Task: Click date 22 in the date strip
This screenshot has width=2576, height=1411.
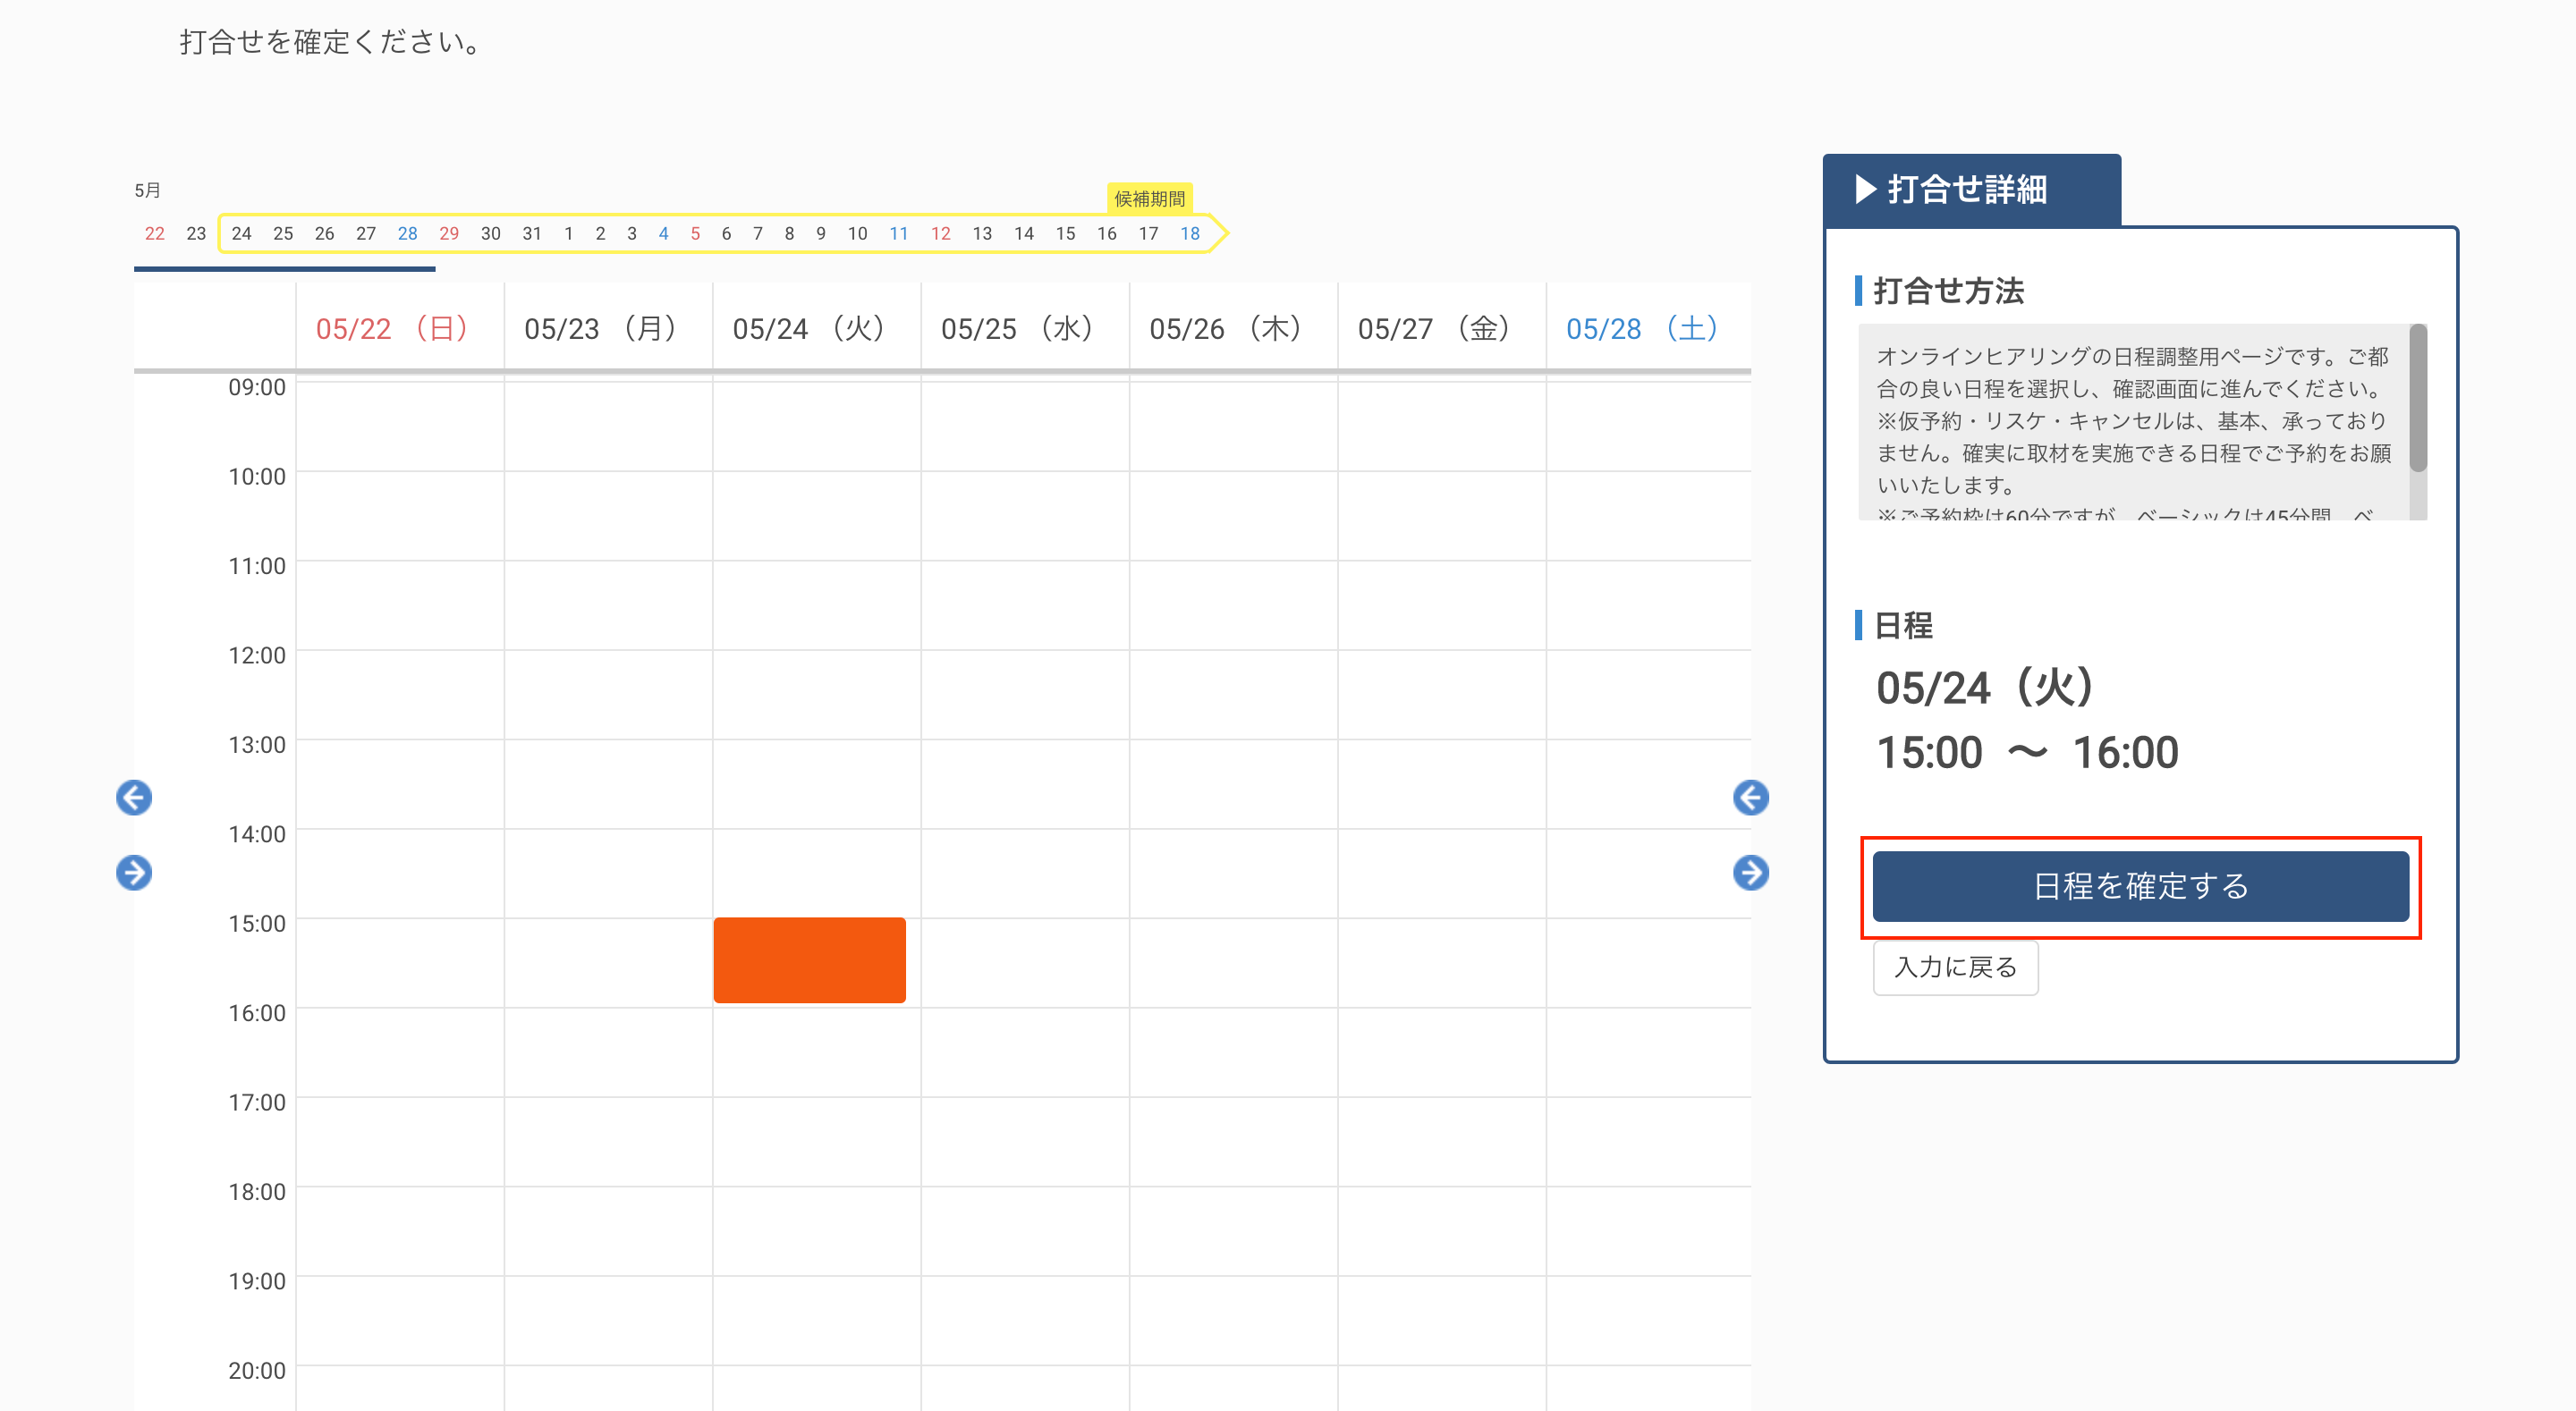Action: (x=154, y=234)
